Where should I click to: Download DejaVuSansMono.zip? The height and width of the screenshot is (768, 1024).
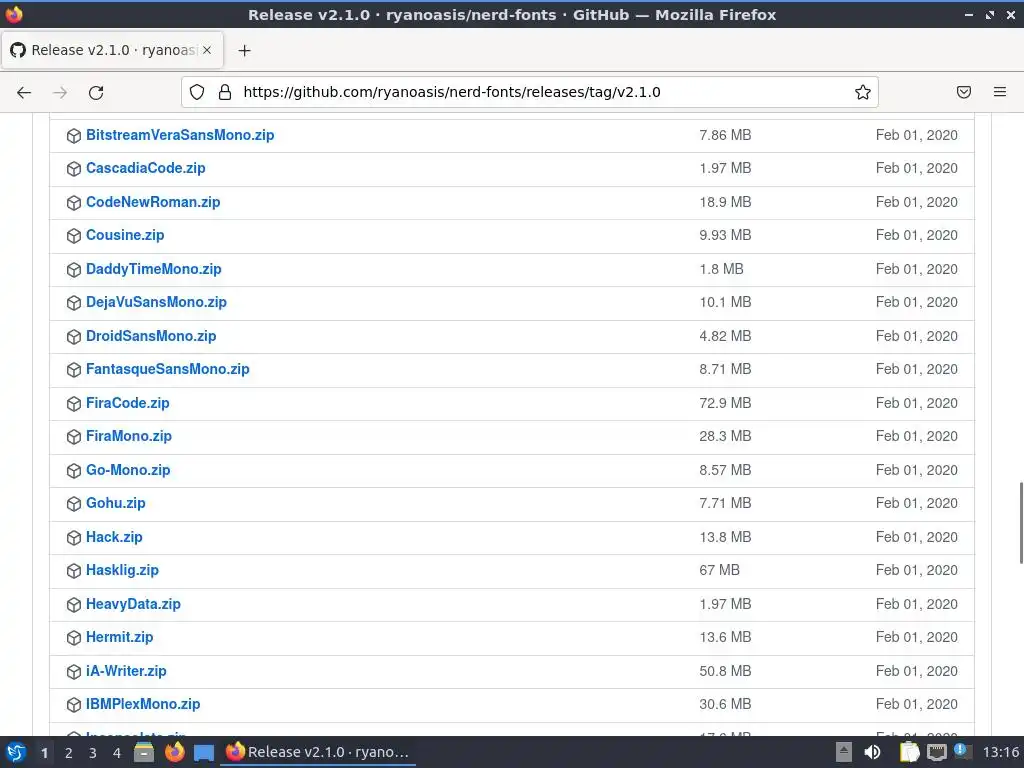point(156,302)
